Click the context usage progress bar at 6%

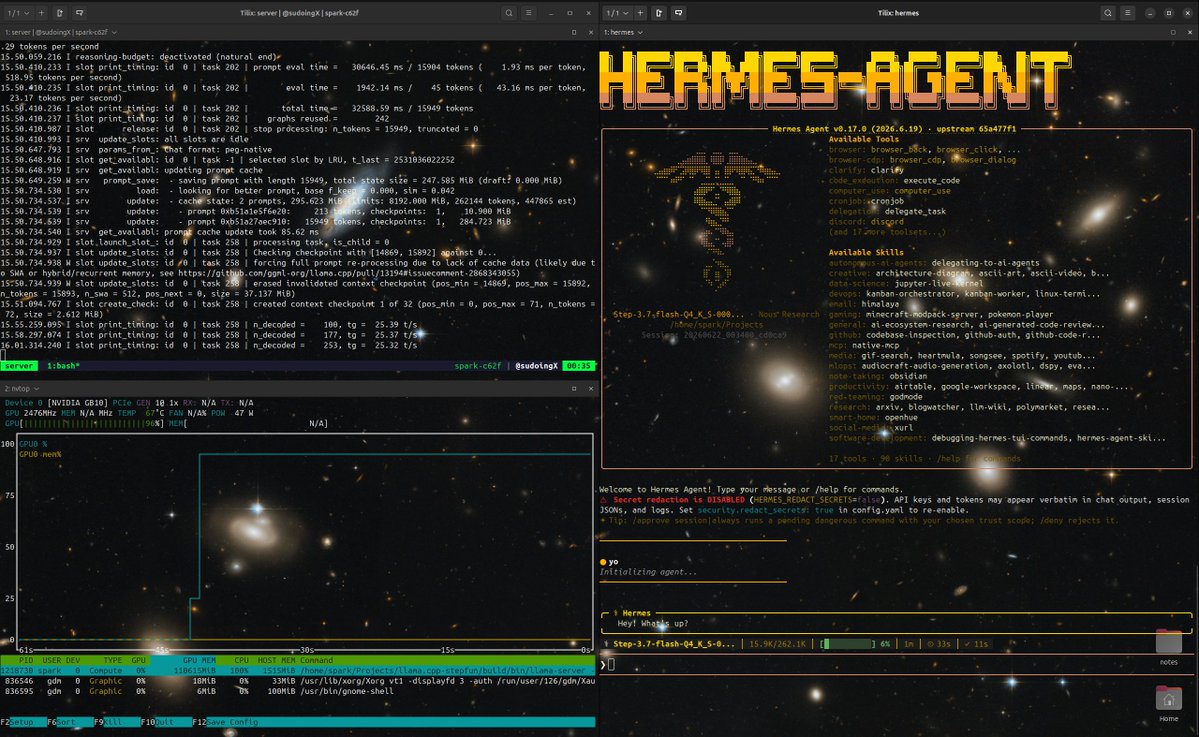click(x=847, y=644)
